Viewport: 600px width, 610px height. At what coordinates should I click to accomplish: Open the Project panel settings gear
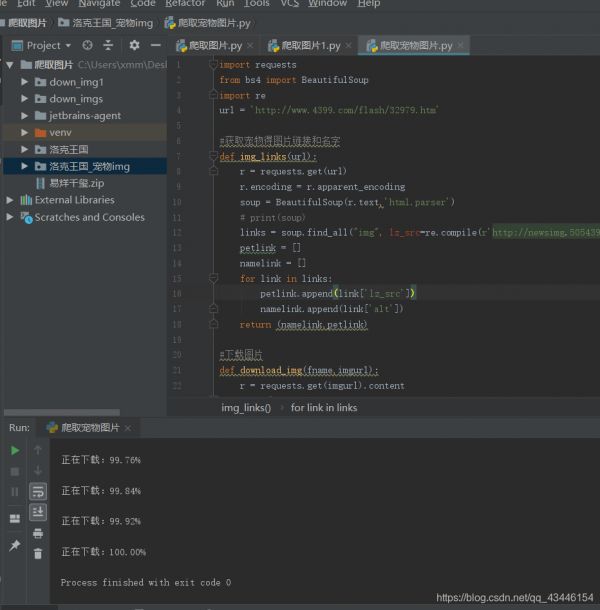pos(134,46)
